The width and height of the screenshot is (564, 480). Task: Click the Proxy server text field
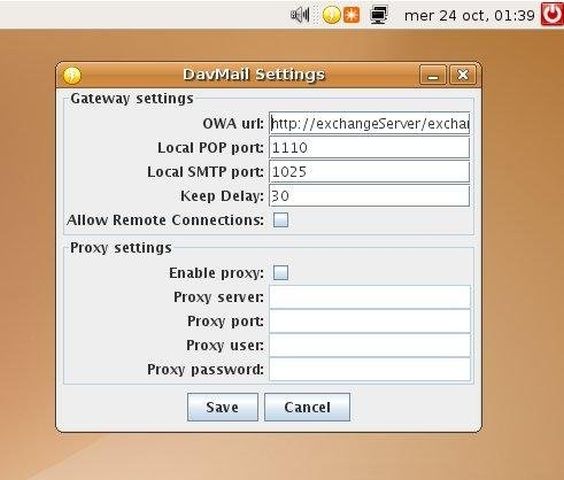tap(370, 297)
